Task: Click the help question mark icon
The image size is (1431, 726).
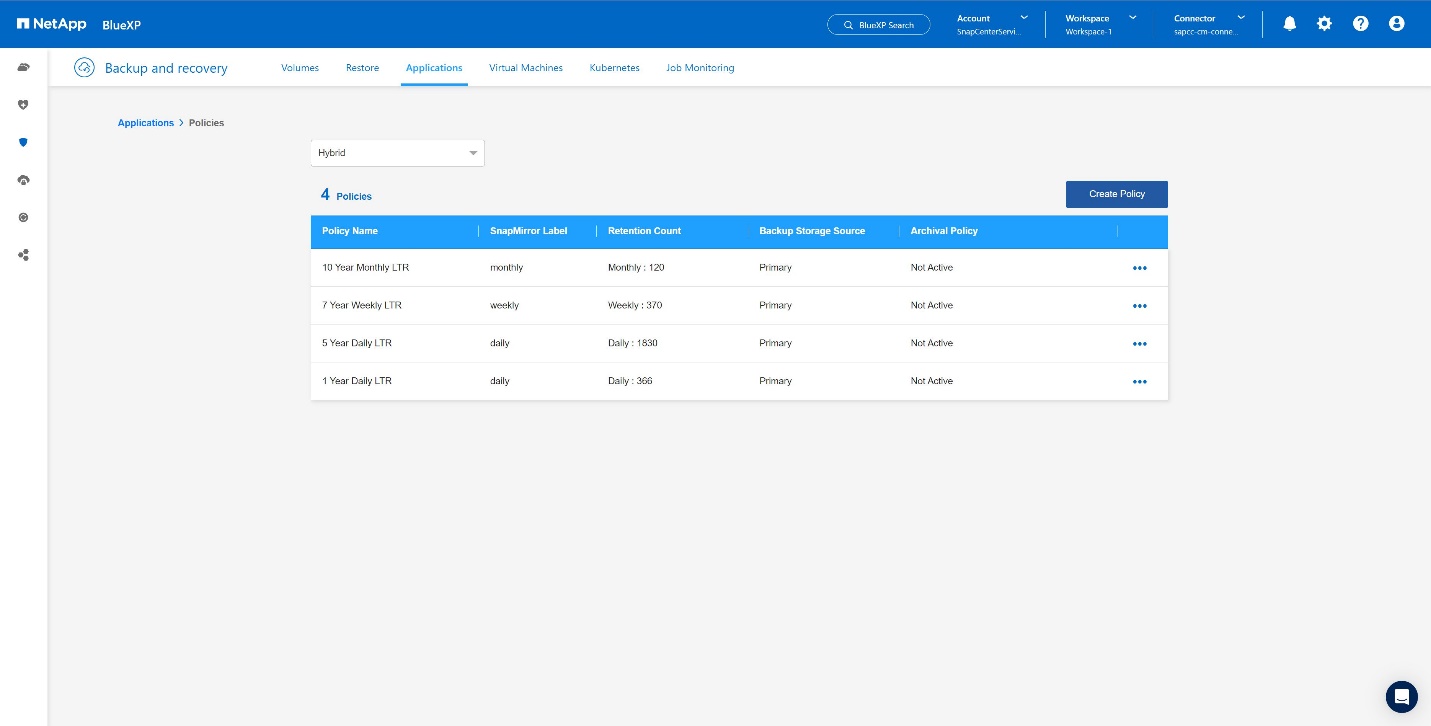Action: click(1360, 24)
